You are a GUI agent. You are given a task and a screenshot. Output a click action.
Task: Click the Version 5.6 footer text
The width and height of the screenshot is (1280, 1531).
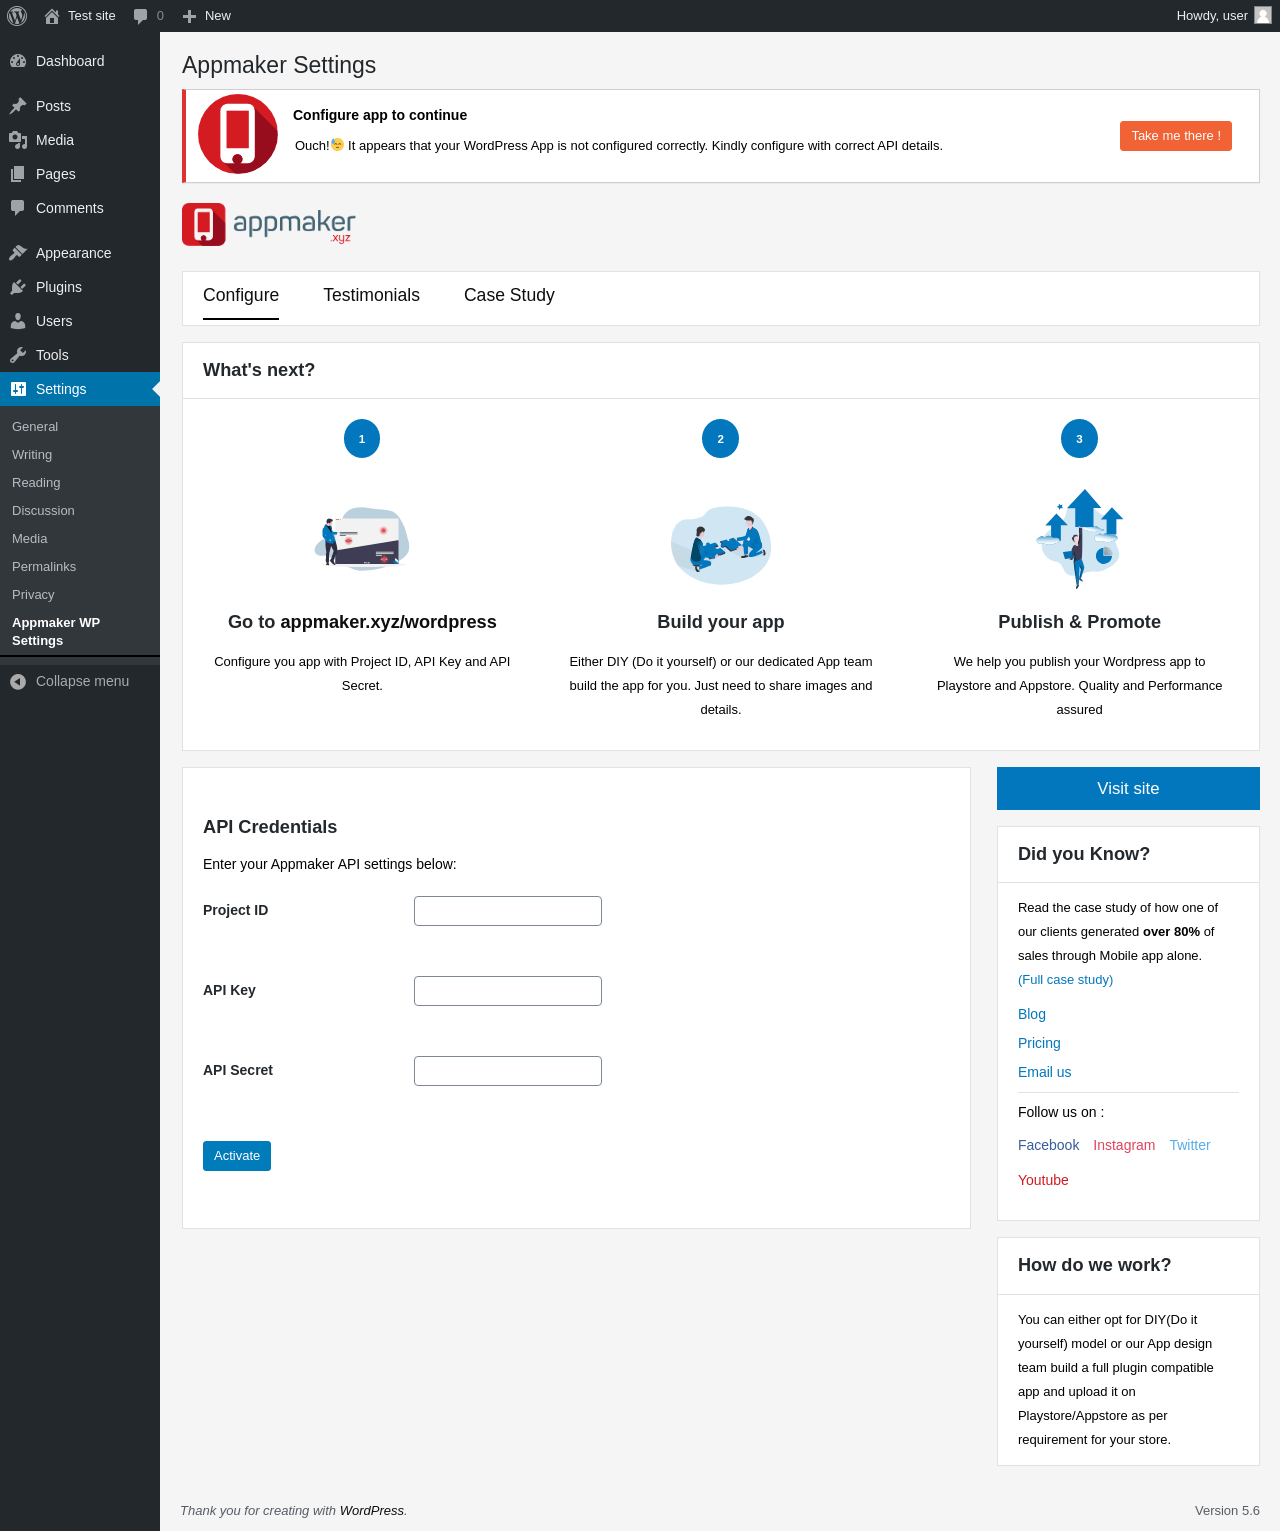point(1227,1510)
